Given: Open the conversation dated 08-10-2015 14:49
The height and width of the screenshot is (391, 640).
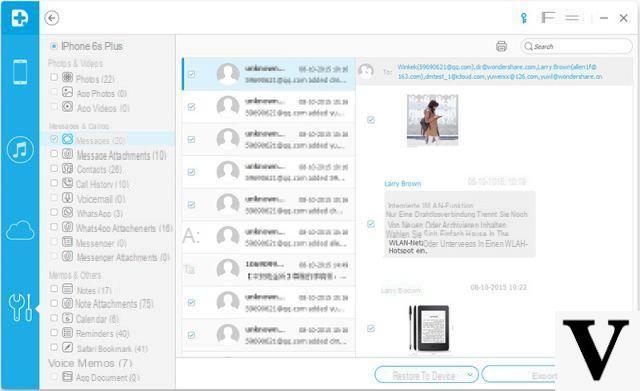Looking at the screenshot, I should click(269, 270).
